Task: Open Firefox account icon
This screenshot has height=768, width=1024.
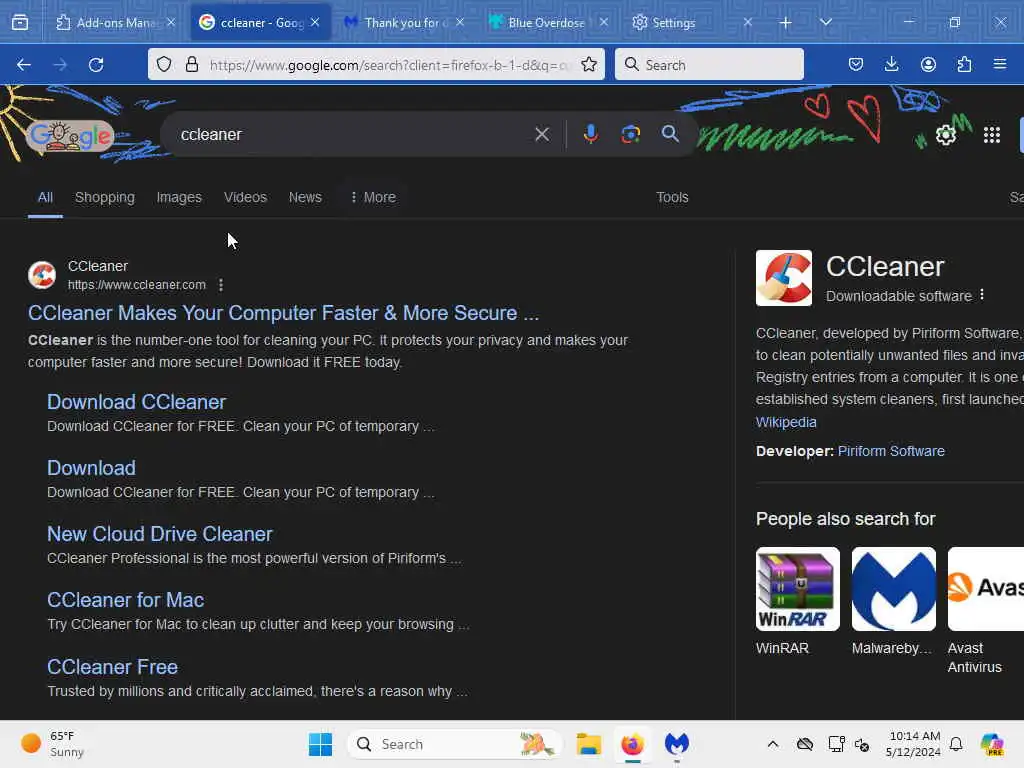Action: click(x=928, y=65)
